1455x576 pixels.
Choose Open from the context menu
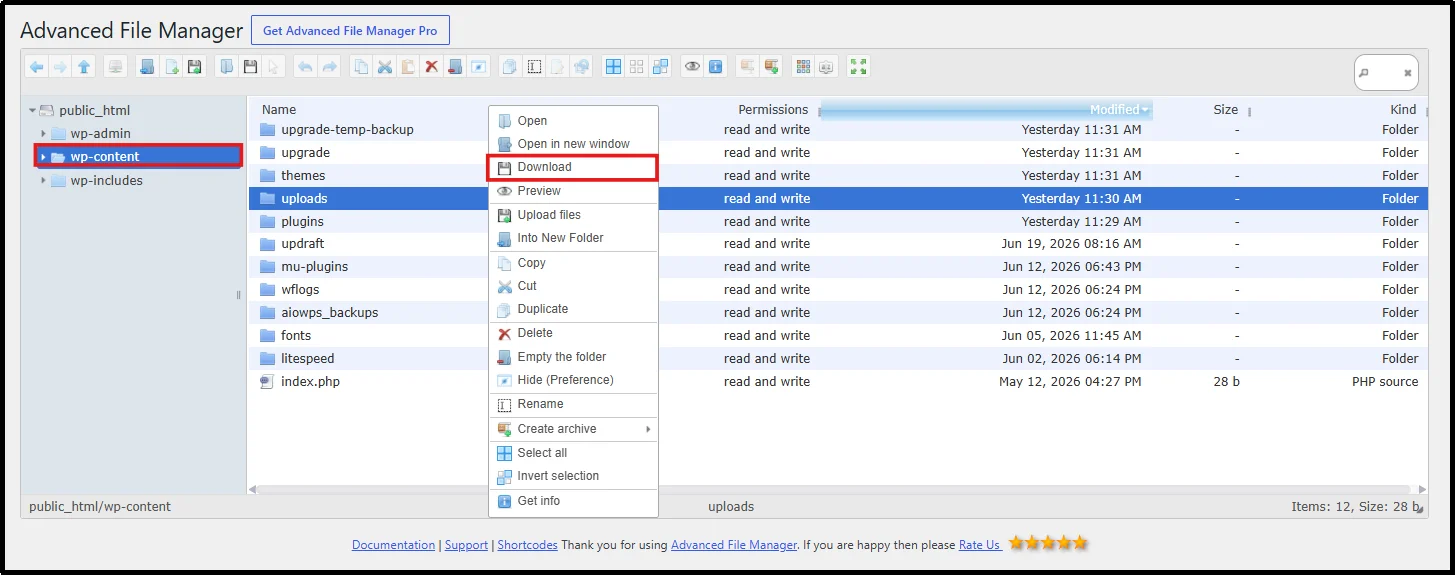[573, 121]
